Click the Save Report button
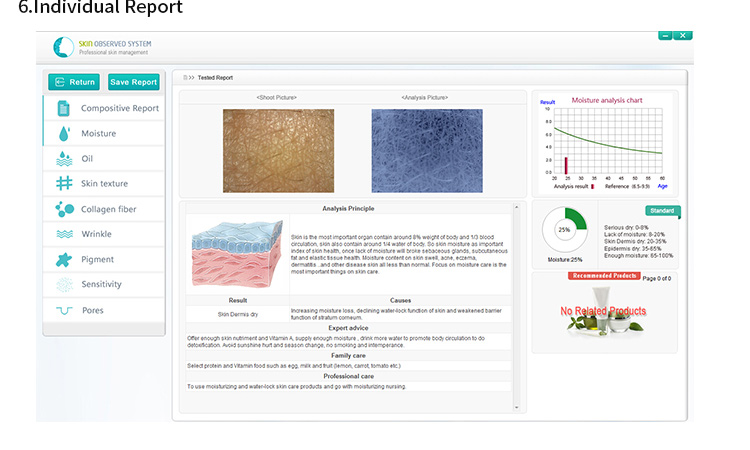The width and height of the screenshot is (750, 450). [x=133, y=82]
